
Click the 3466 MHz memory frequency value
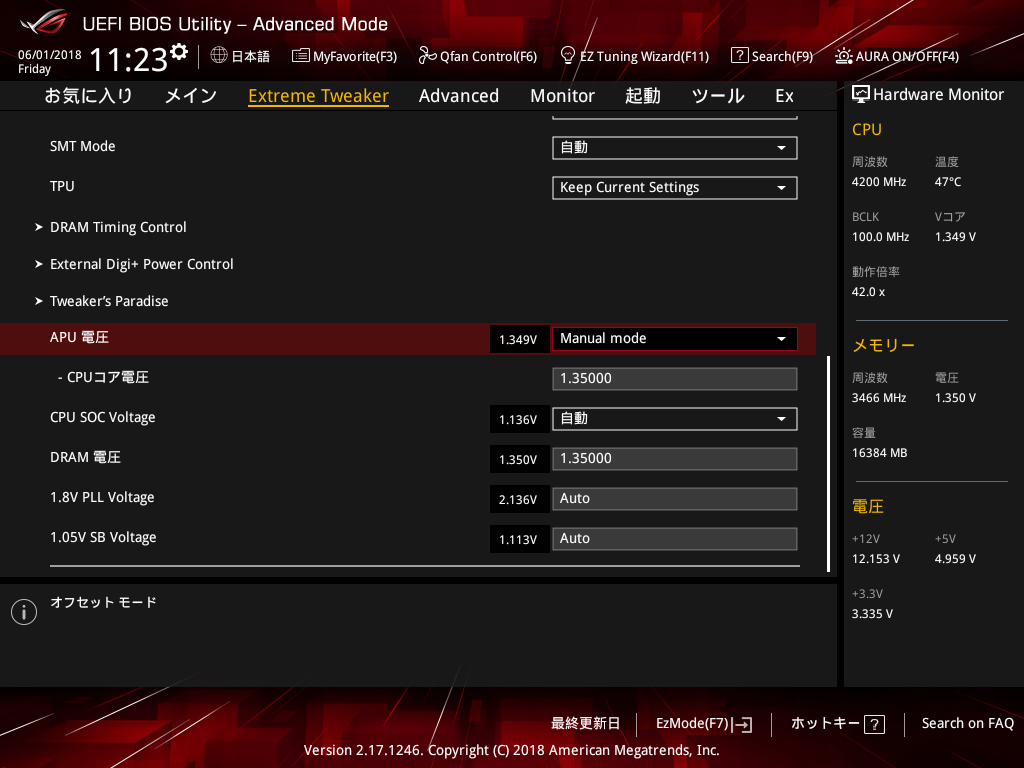(x=878, y=398)
